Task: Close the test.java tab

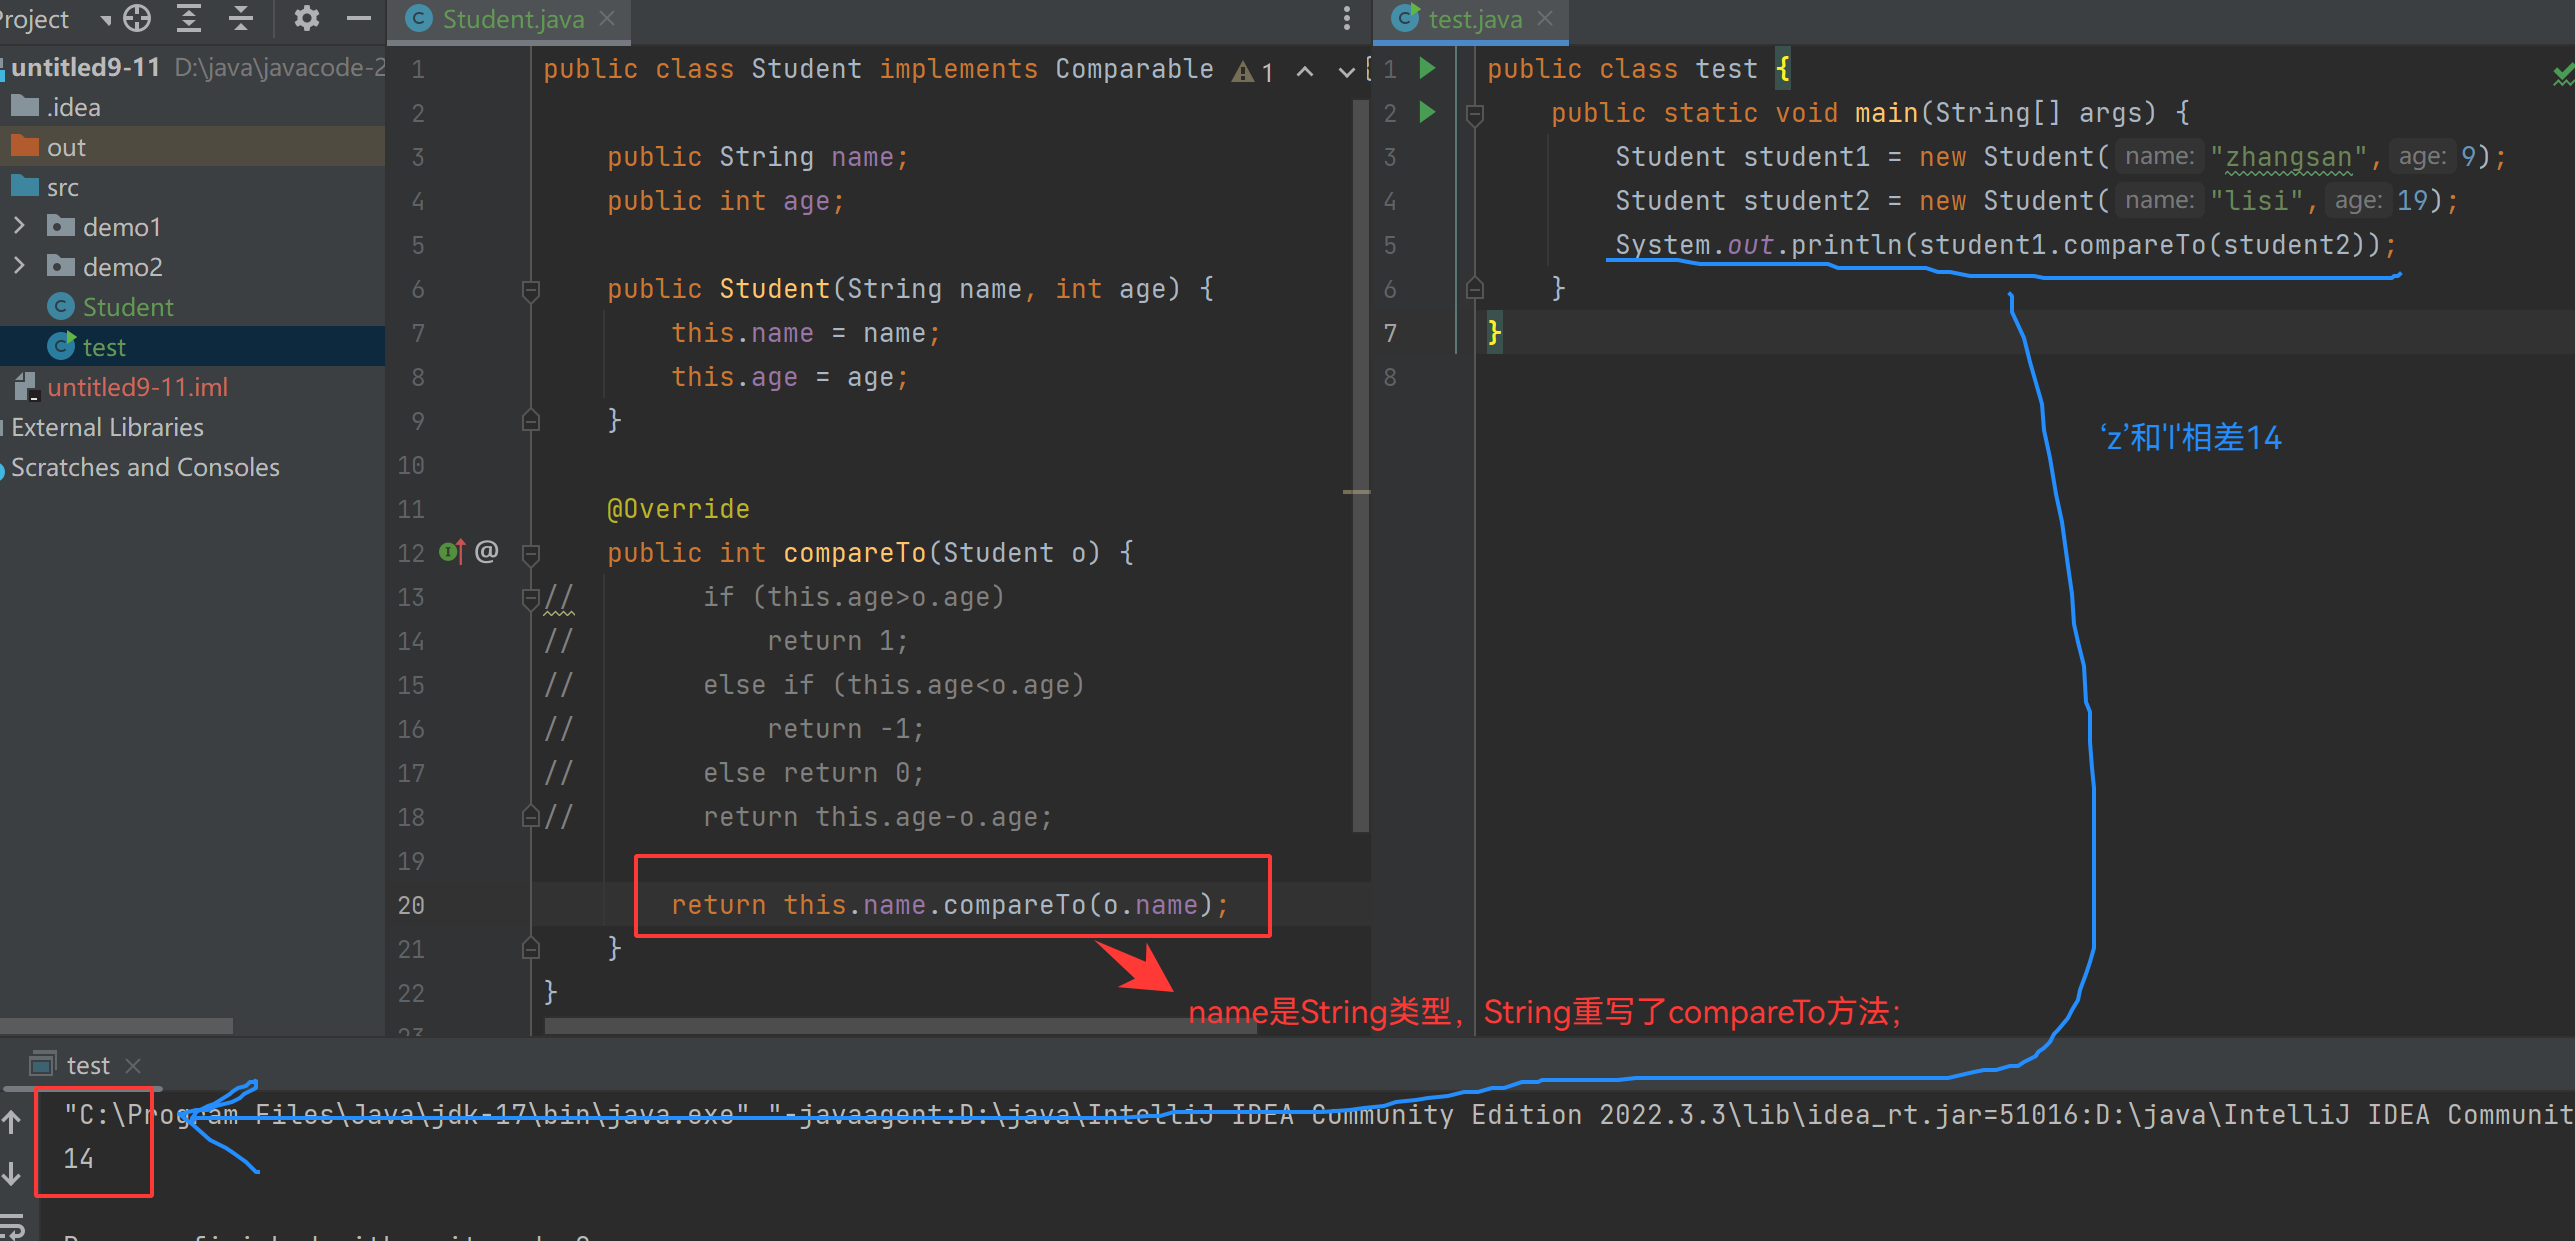Action: [x=1543, y=18]
